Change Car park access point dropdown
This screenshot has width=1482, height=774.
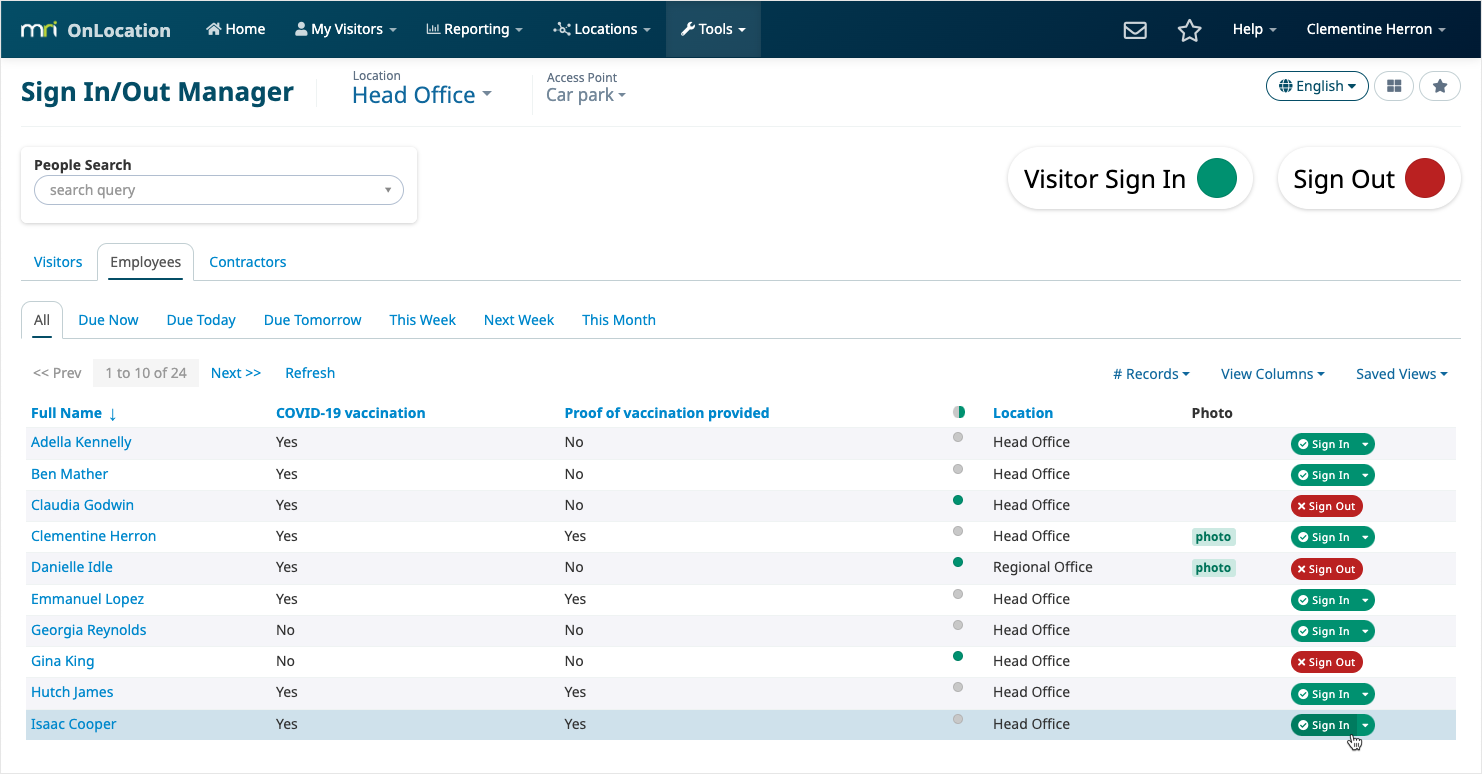click(586, 95)
